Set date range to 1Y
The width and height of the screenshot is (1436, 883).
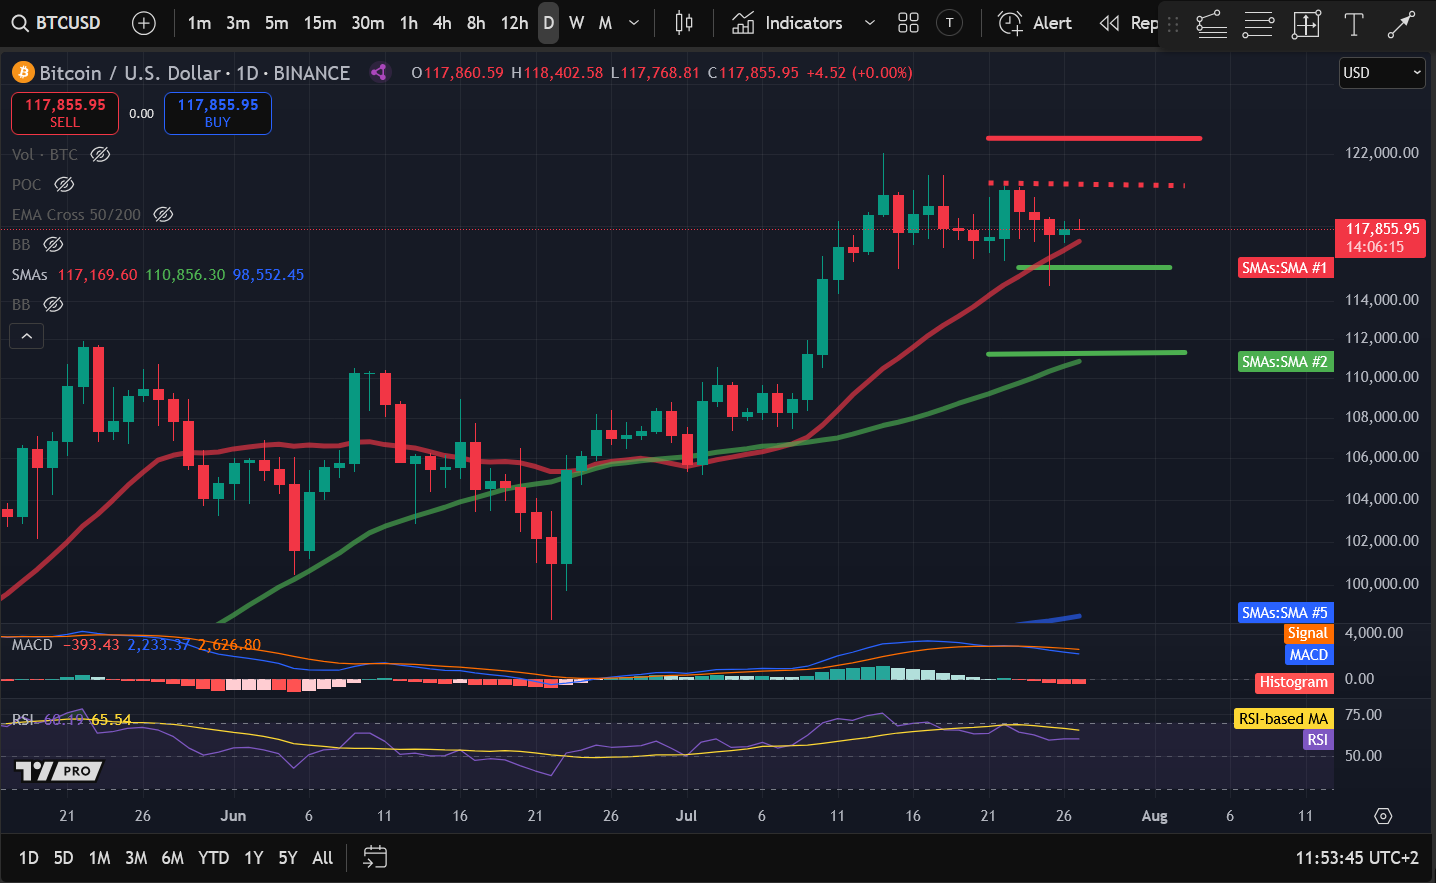coord(254,857)
